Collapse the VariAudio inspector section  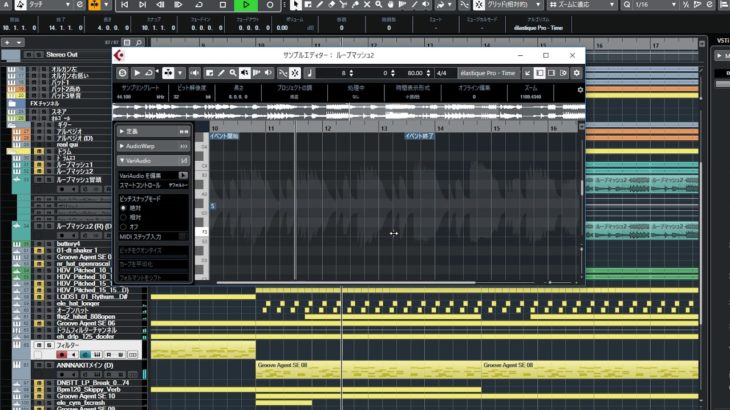[x=153, y=161]
